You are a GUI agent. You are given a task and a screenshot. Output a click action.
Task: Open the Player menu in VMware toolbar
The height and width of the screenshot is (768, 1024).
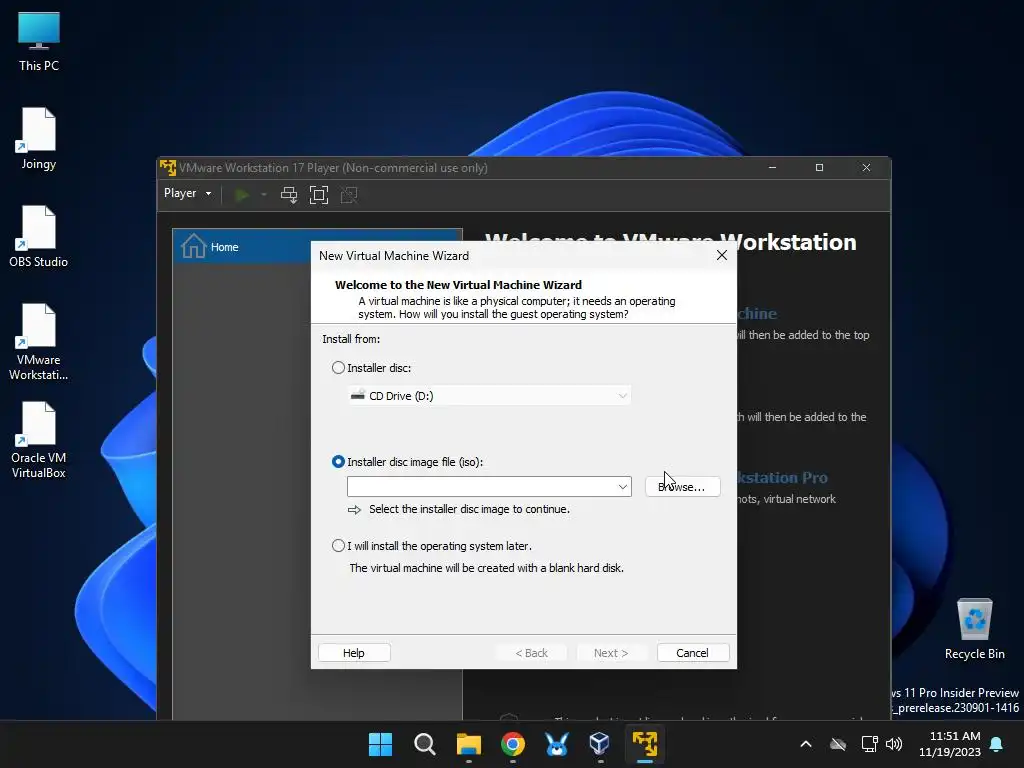pyautogui.click(x=187, y=193)
